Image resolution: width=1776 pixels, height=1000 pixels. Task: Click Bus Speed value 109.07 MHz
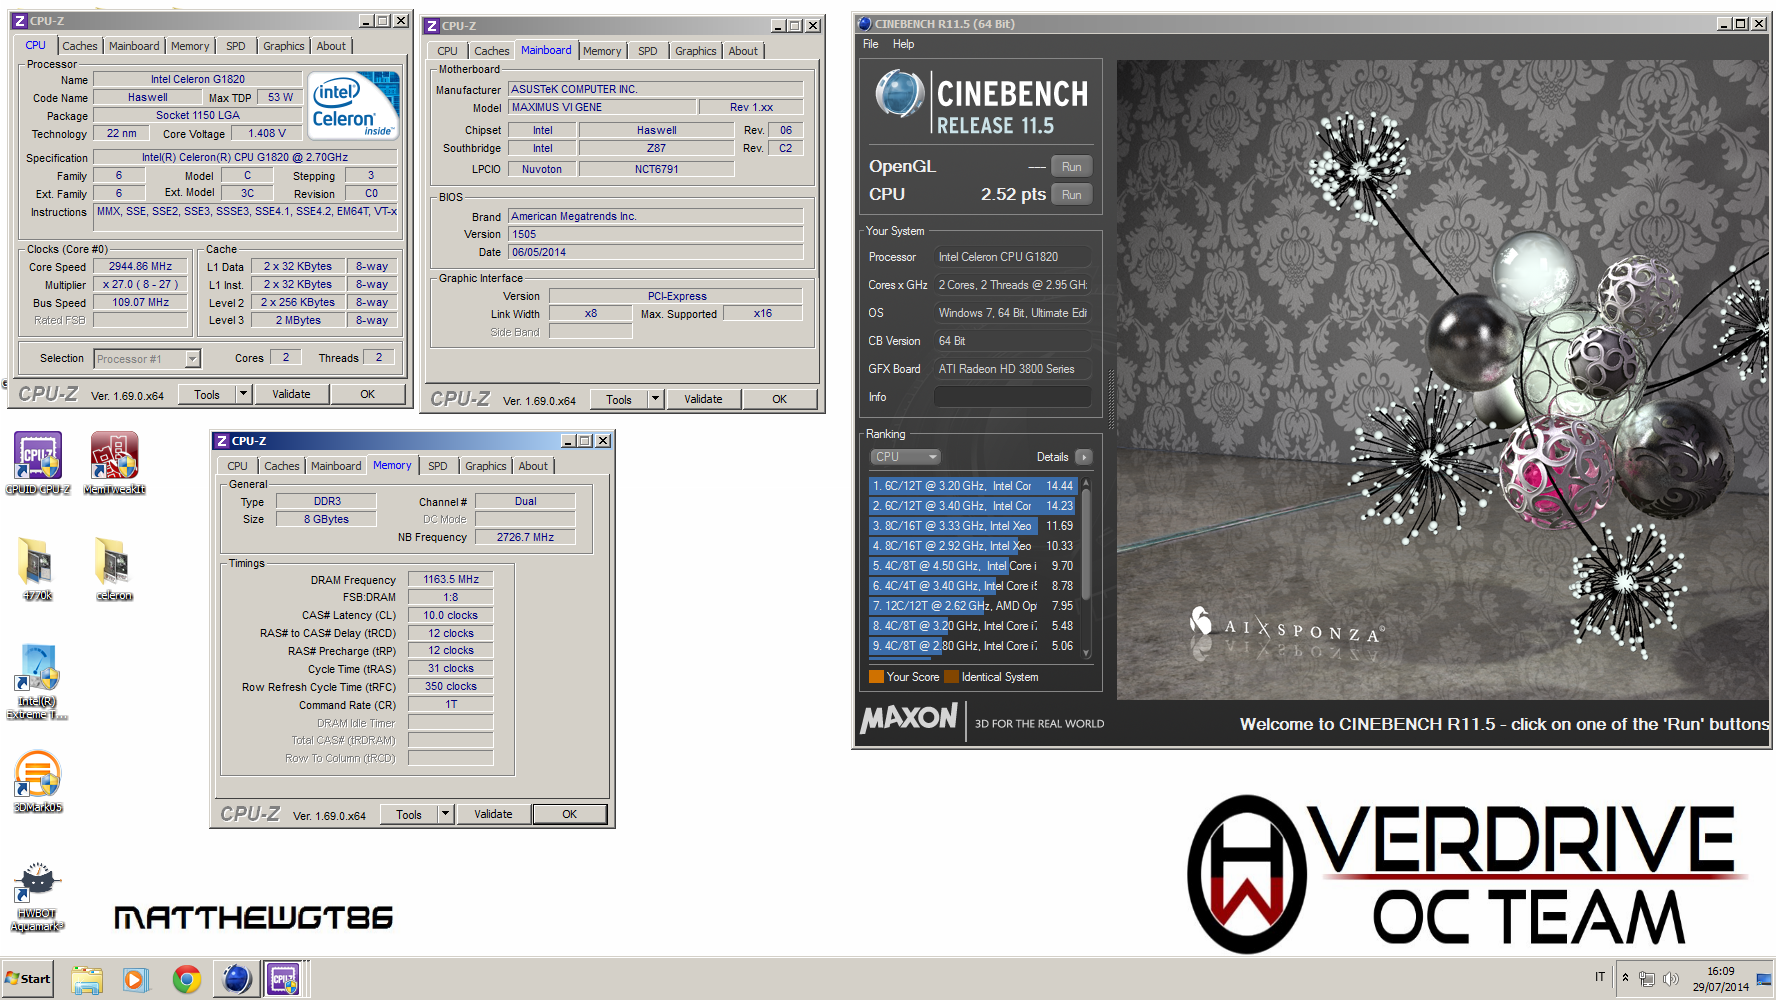pyautogui.click(x=141, y=302)
